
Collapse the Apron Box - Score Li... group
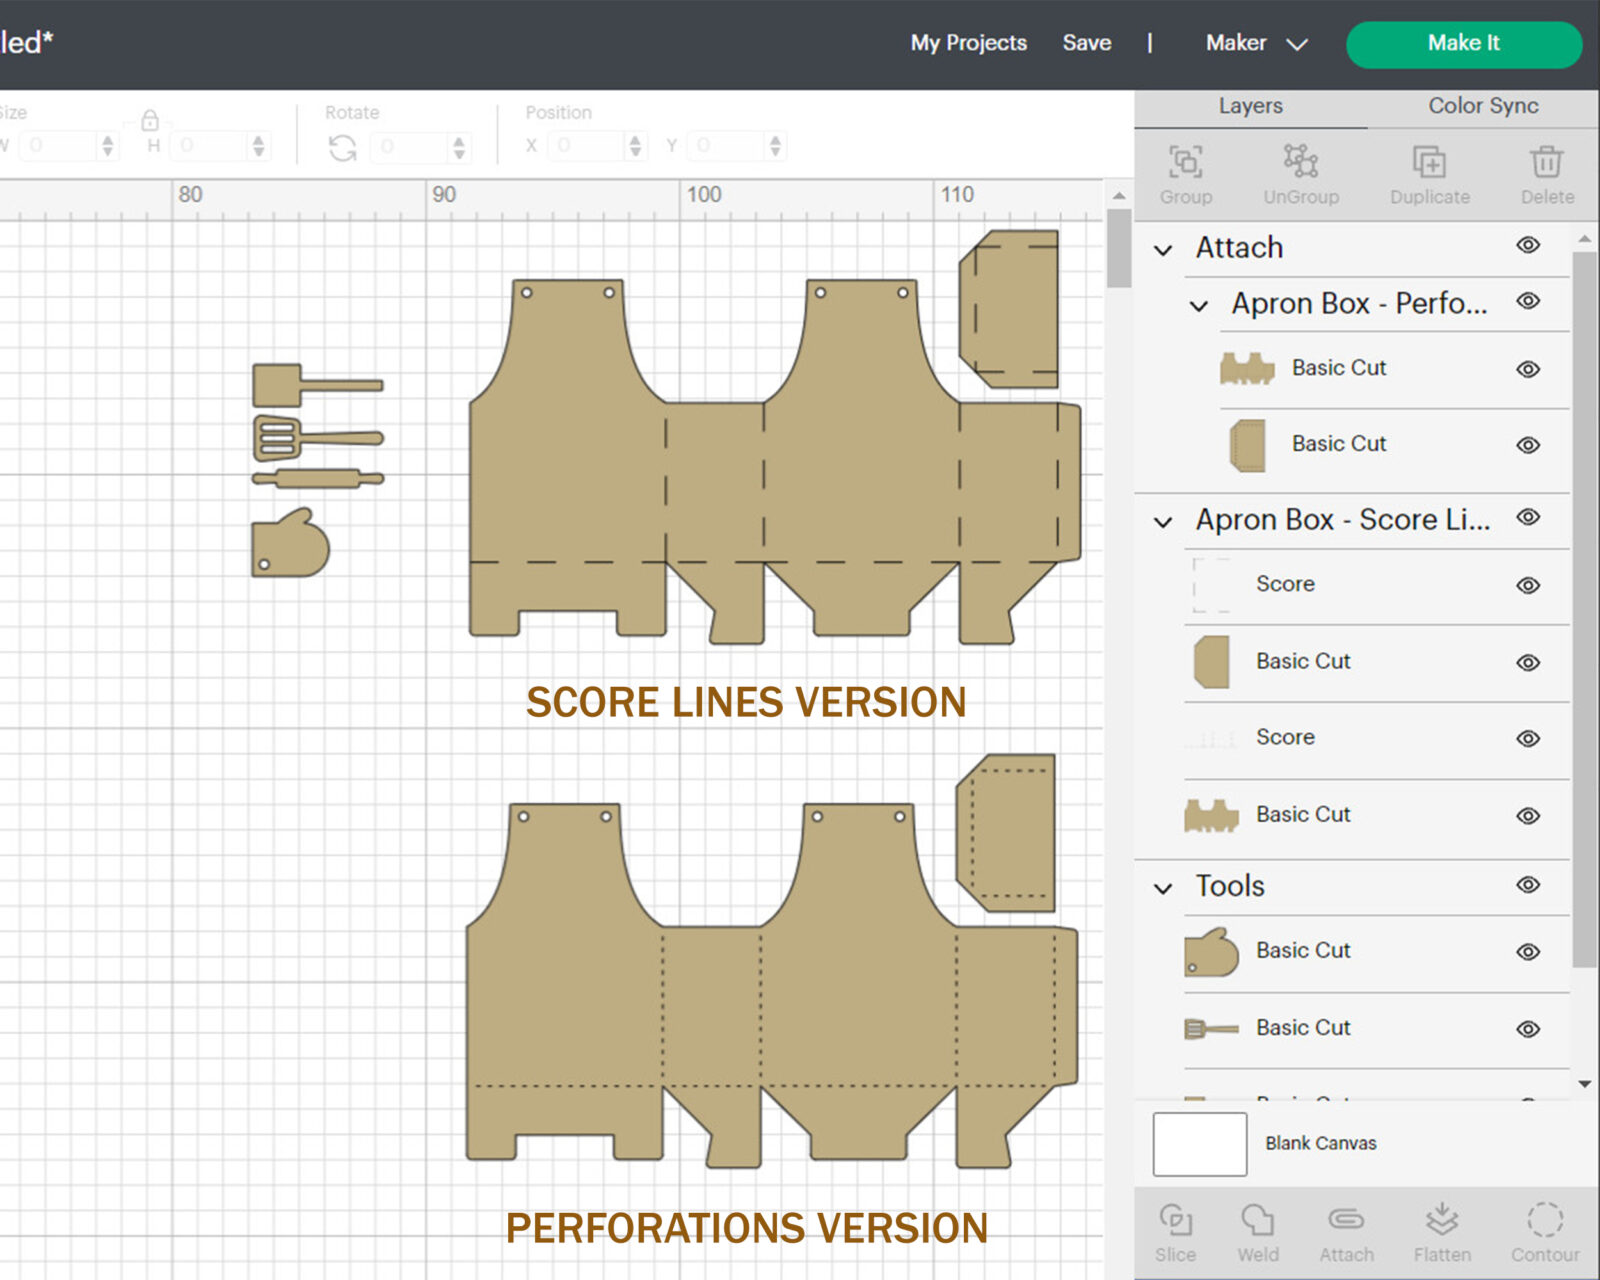click(1163, 522)
